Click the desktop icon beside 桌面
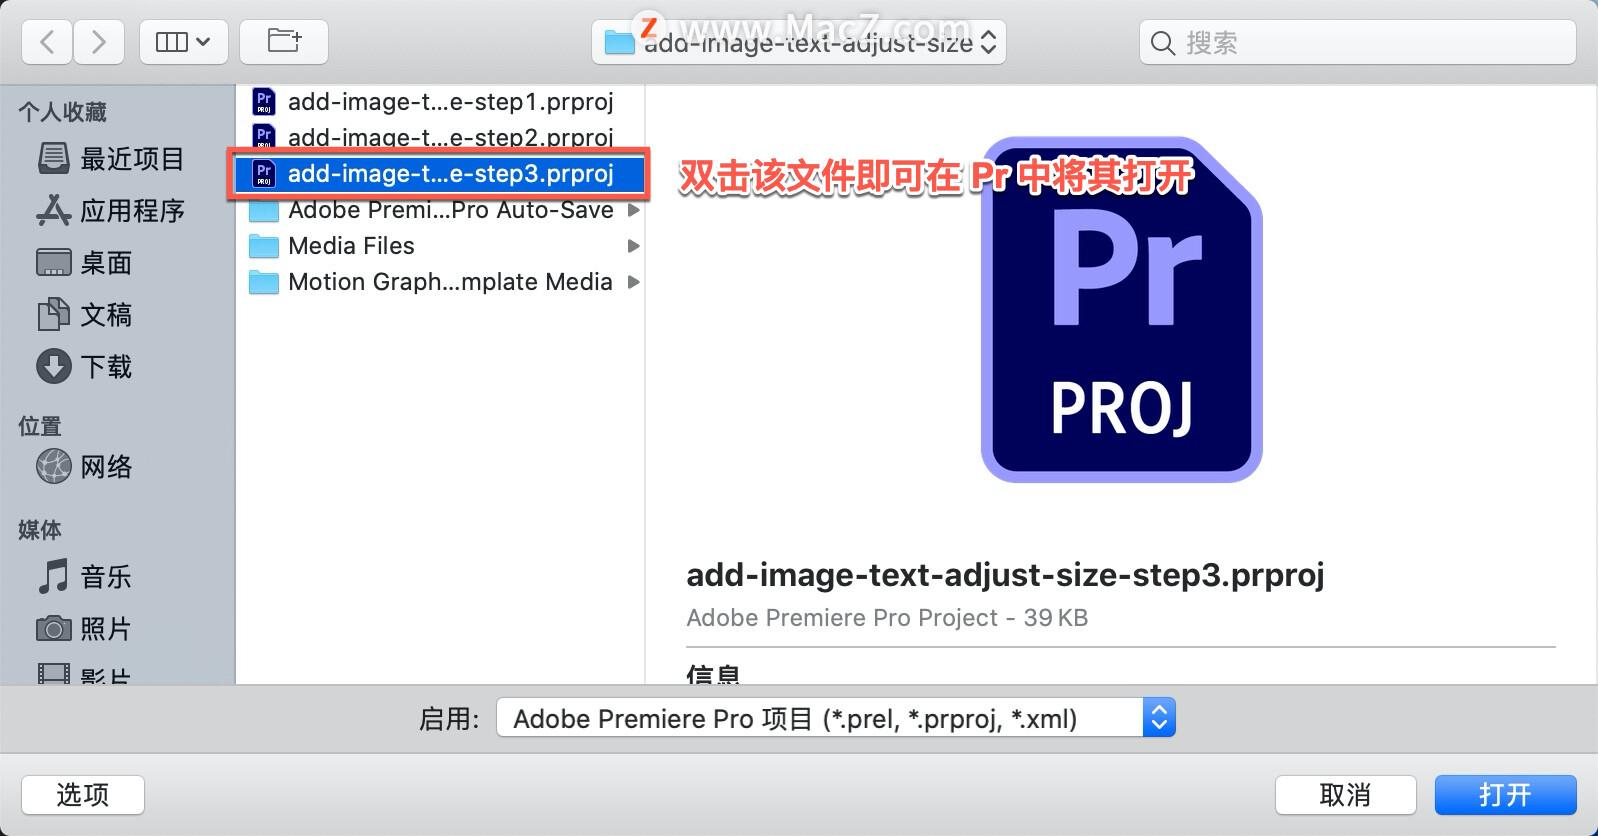The width and height of the screenshot is (1598, 836). coord(54,263)
